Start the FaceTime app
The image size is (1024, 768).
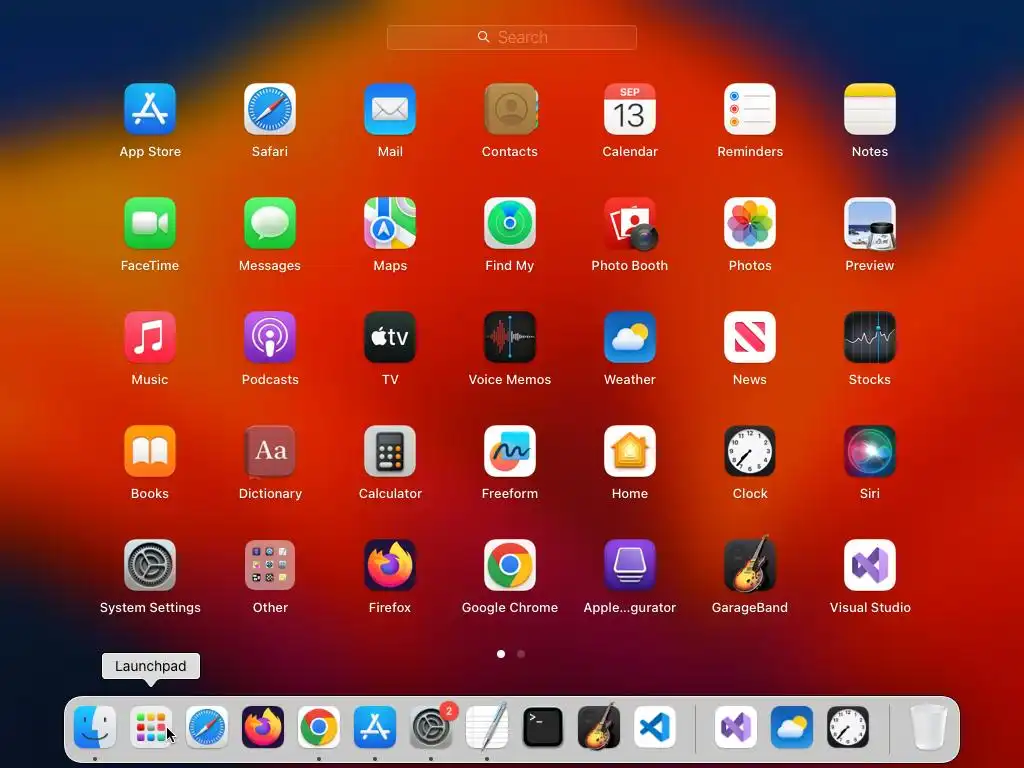click(150, 223)
